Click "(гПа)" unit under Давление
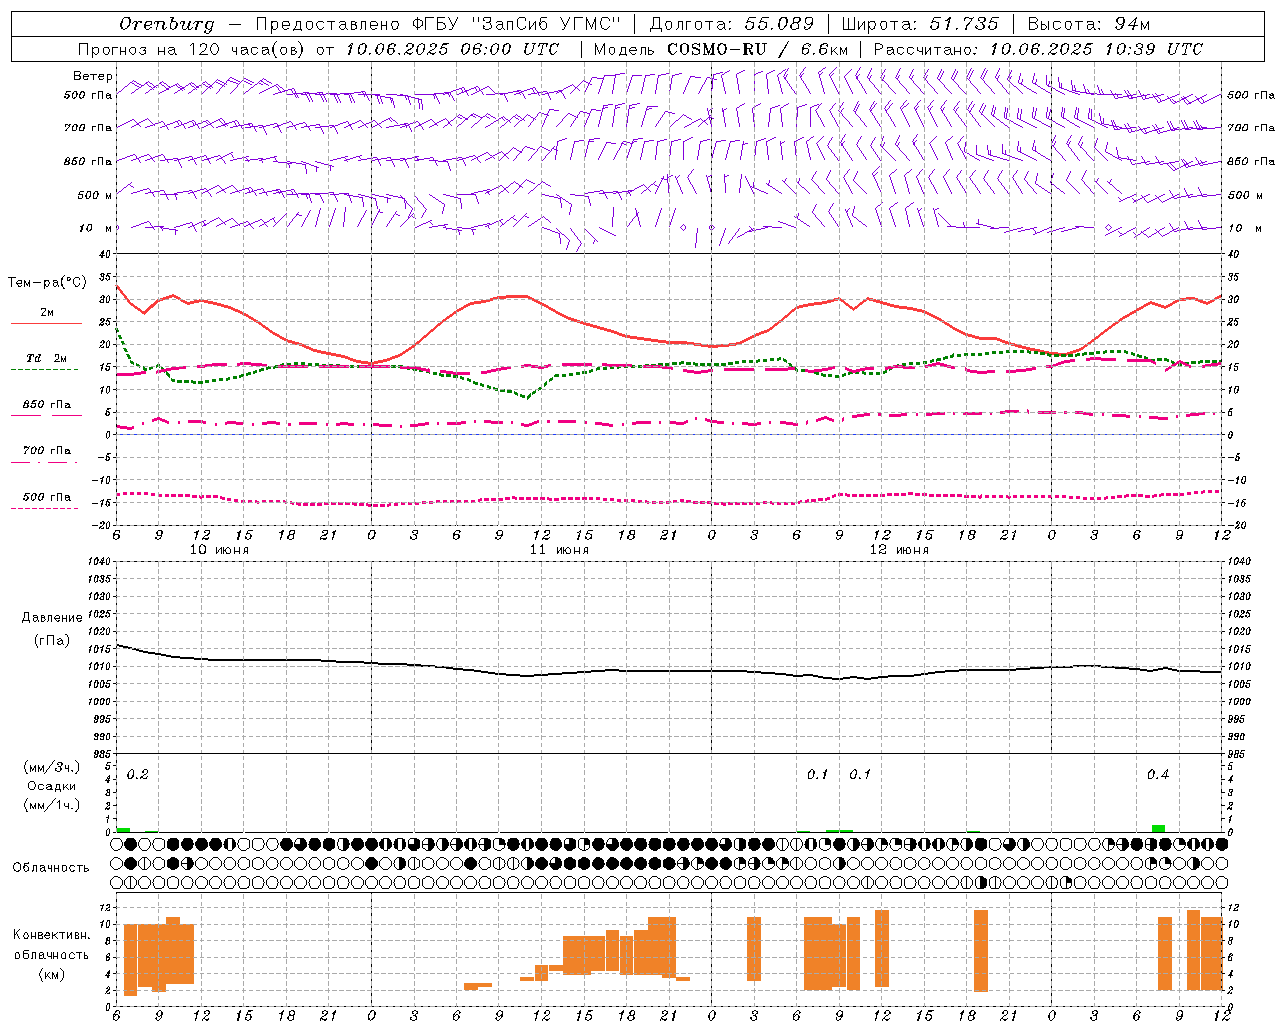 [x=51, y=640]
